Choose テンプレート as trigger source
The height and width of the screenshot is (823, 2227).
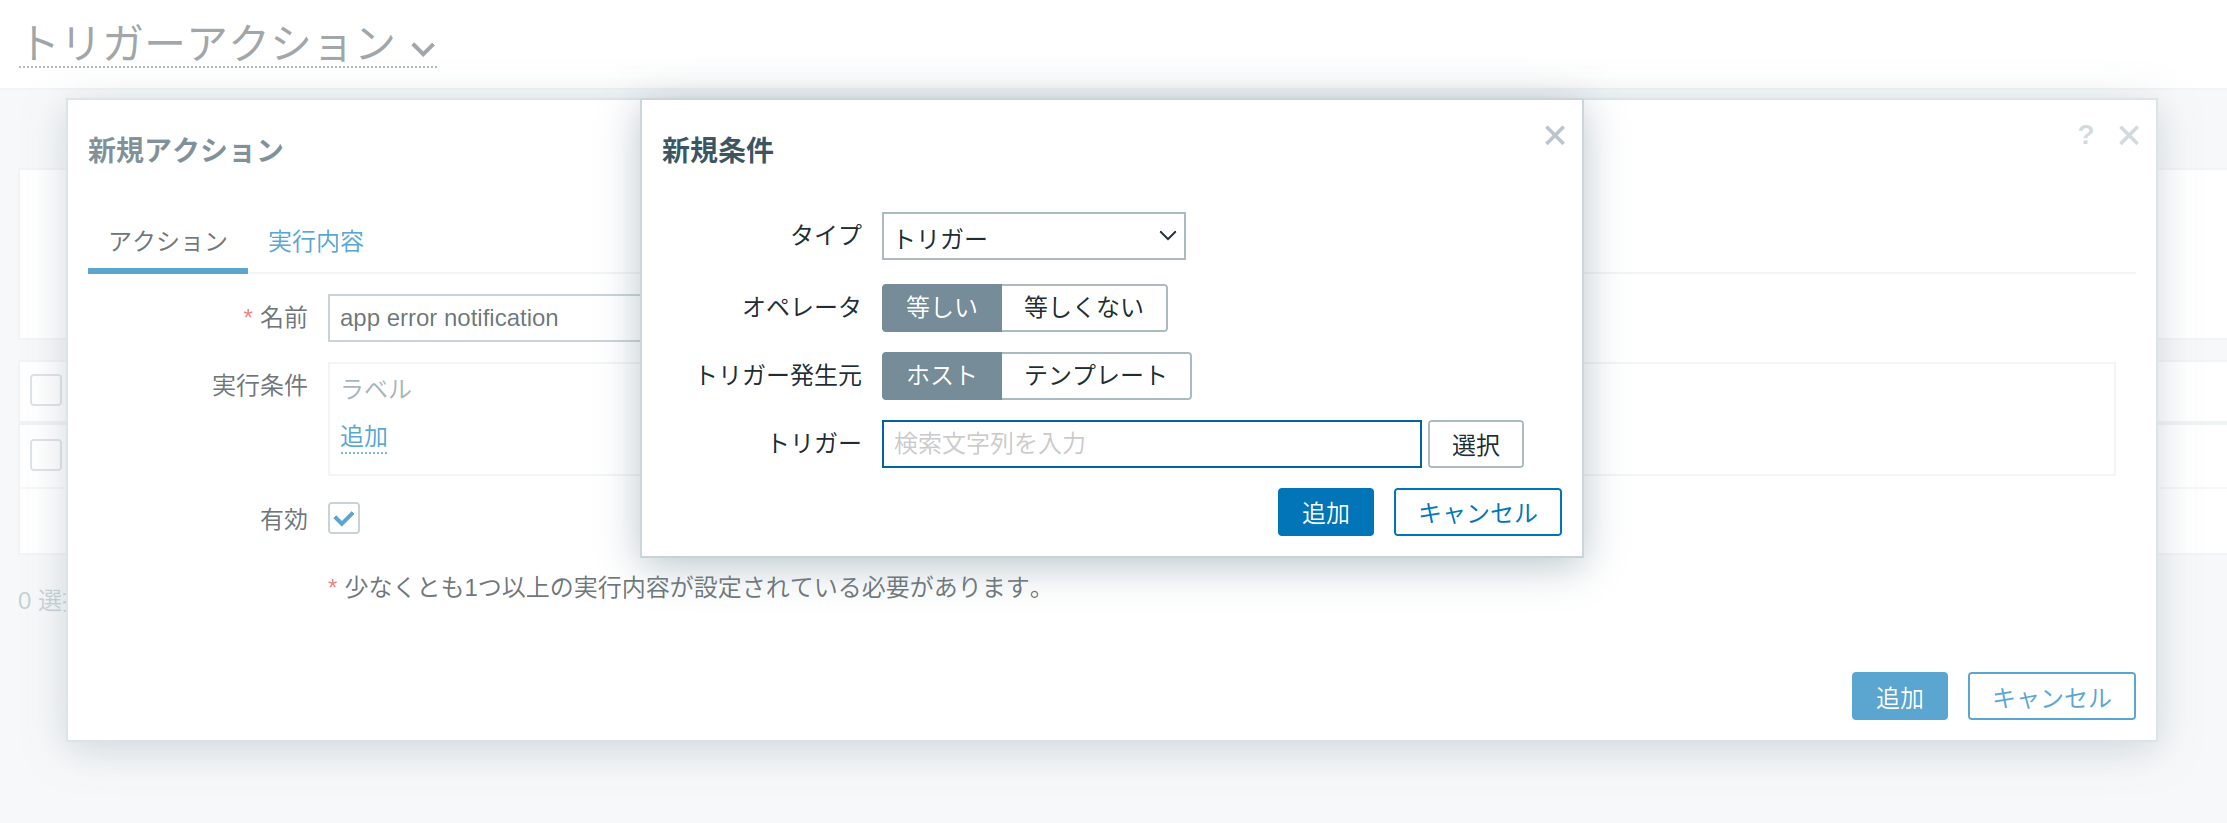tap(1095, 375)
